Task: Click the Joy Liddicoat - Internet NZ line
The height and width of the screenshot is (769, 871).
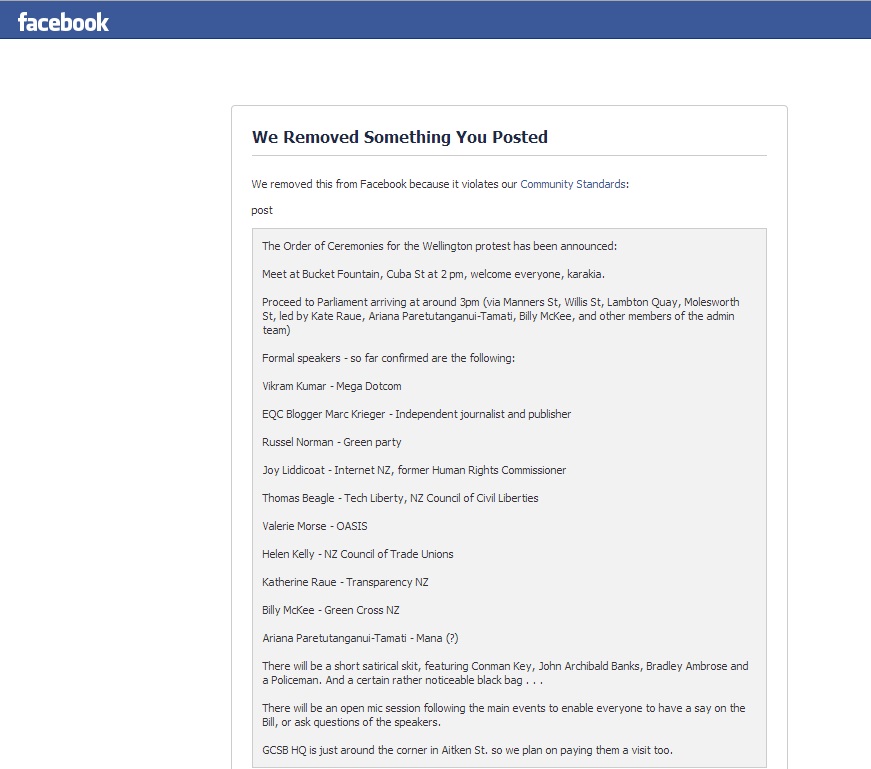Action: coord(414,470)
